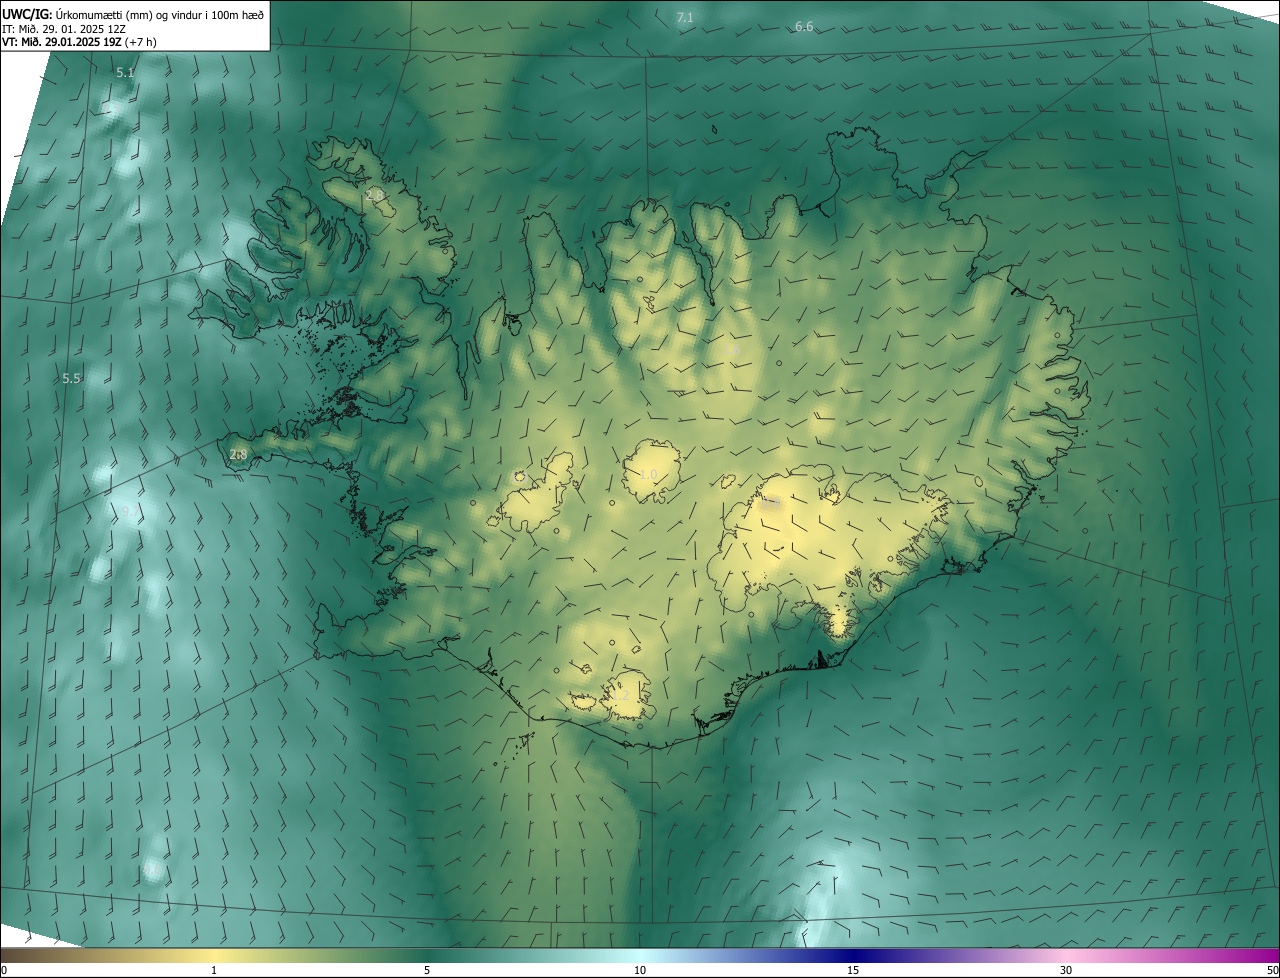Click the 5.1 value label on the map
Viewport: 1280px width, 978px height.
[125, 73]
